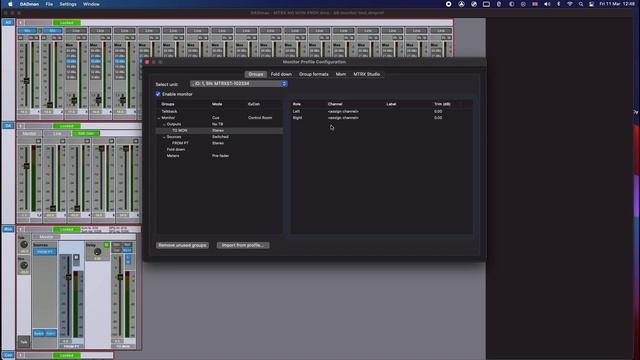Open the Control Room EuCon cell

click(260, 118)
